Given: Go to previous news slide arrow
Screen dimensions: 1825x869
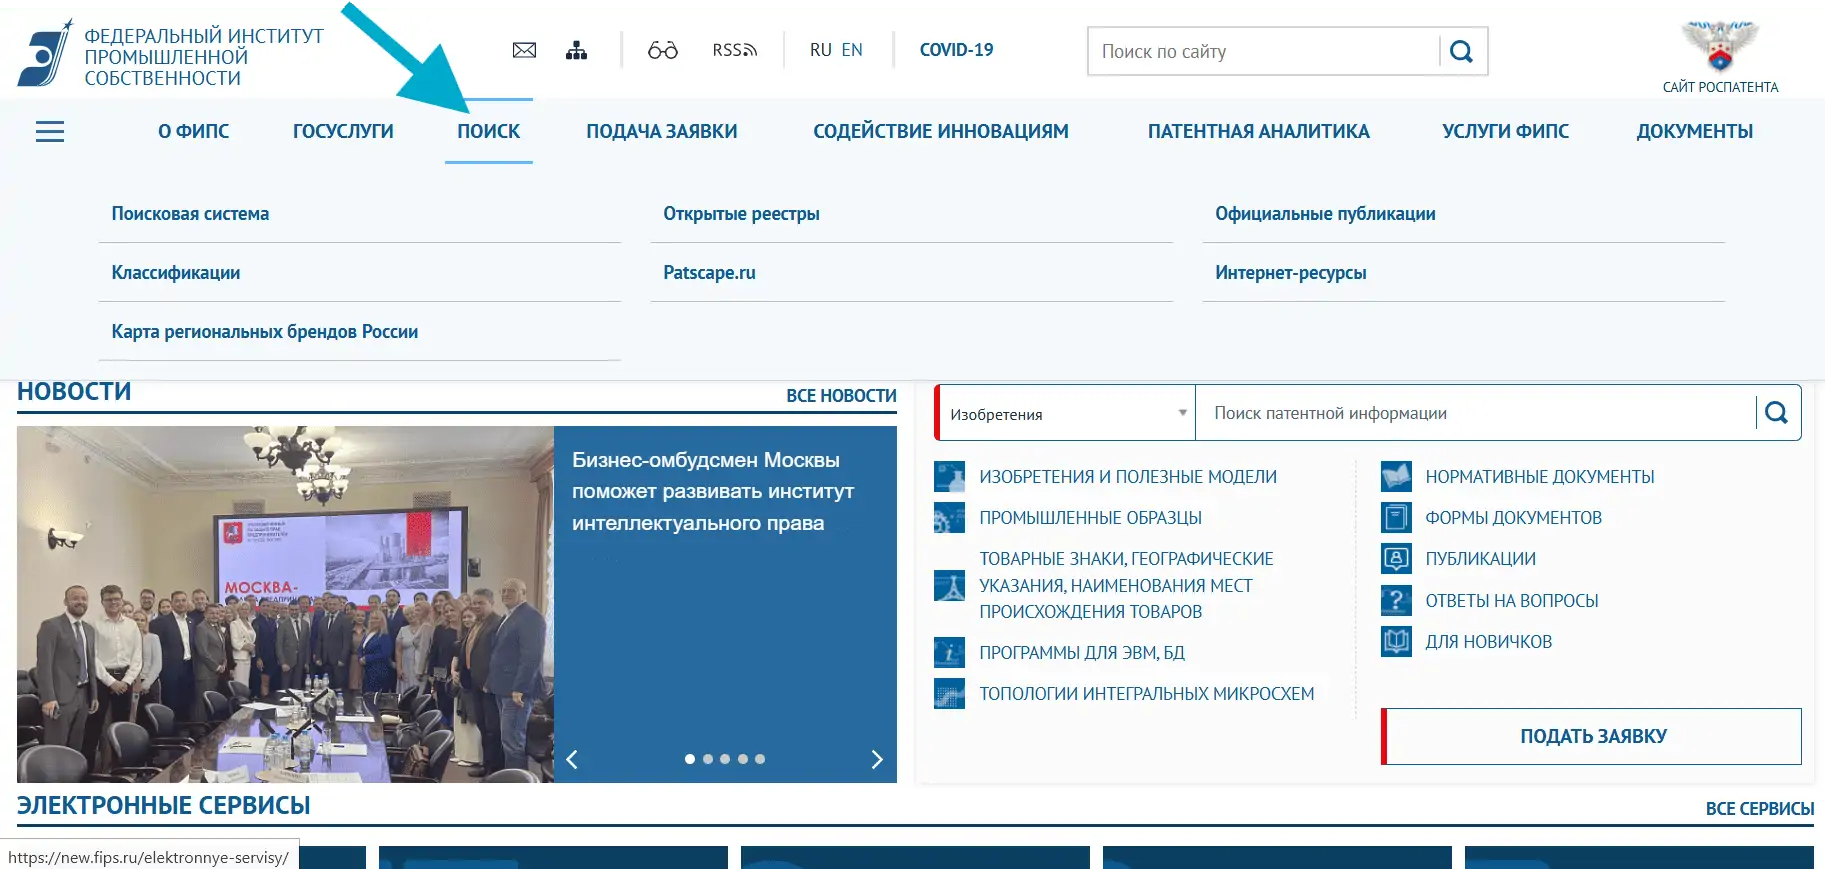Looking at the screenshot, I should coord(572,759).
